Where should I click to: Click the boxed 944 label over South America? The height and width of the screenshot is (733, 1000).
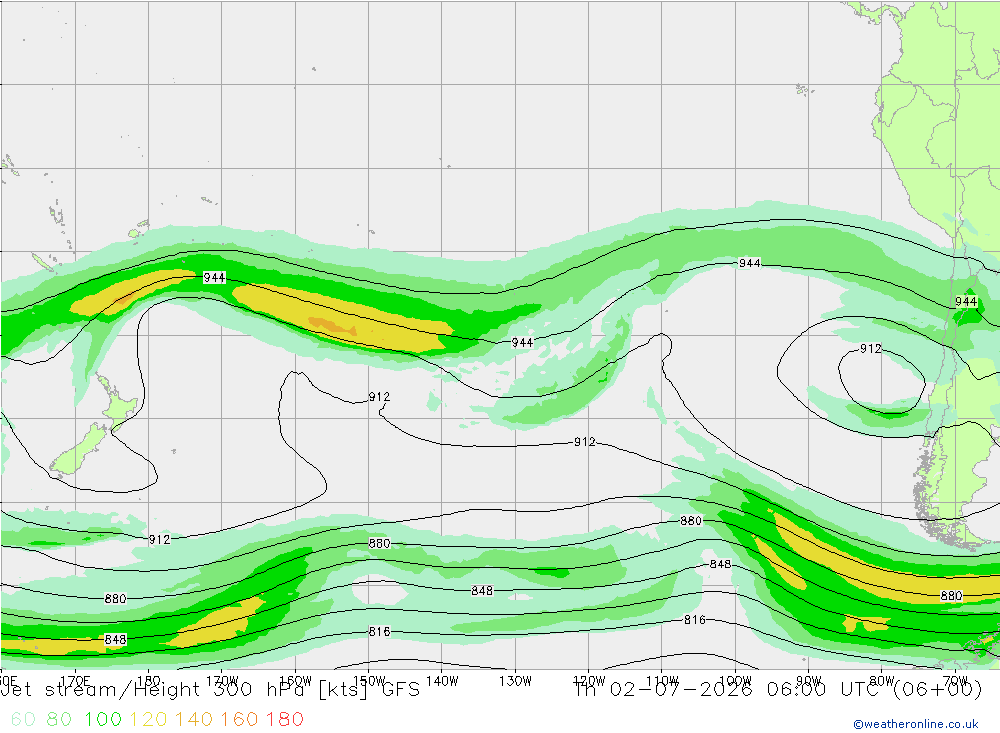(x=966, y=302)
